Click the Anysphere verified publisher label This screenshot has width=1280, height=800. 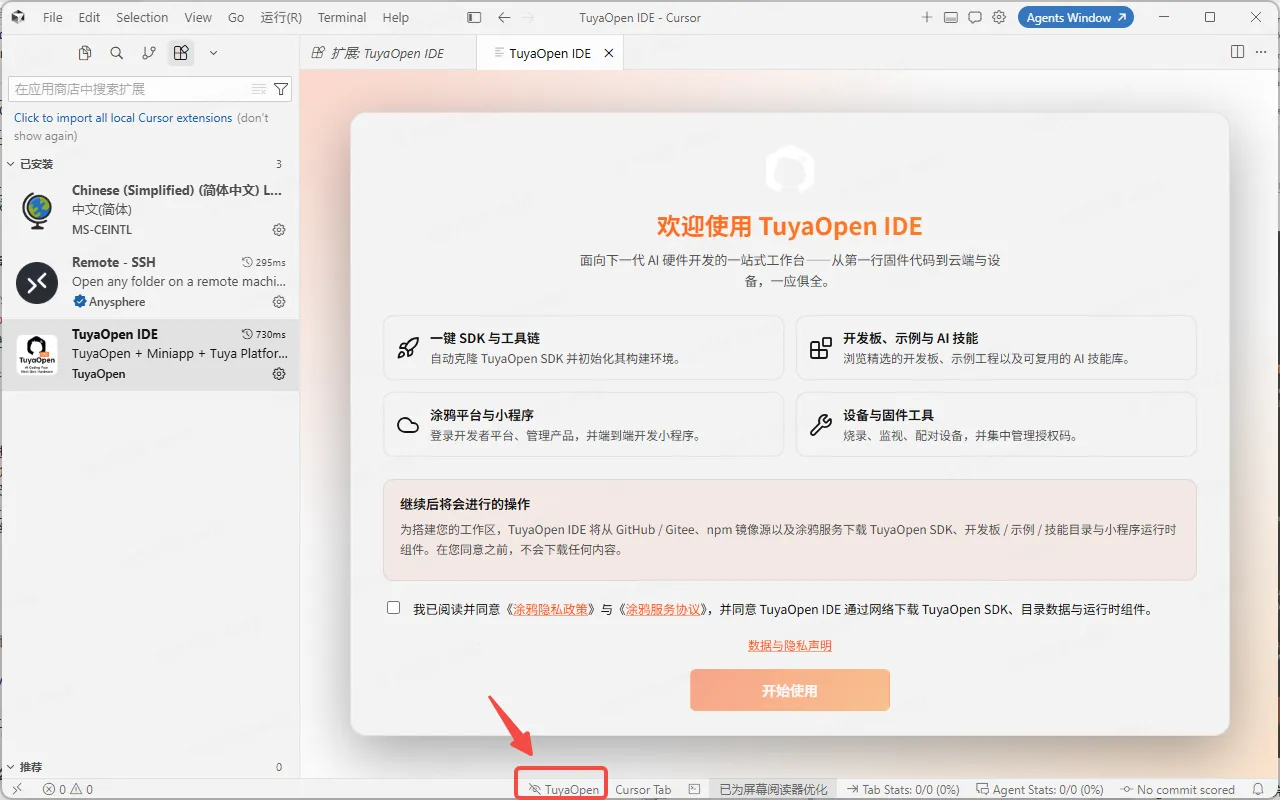[x=109, y=302]
